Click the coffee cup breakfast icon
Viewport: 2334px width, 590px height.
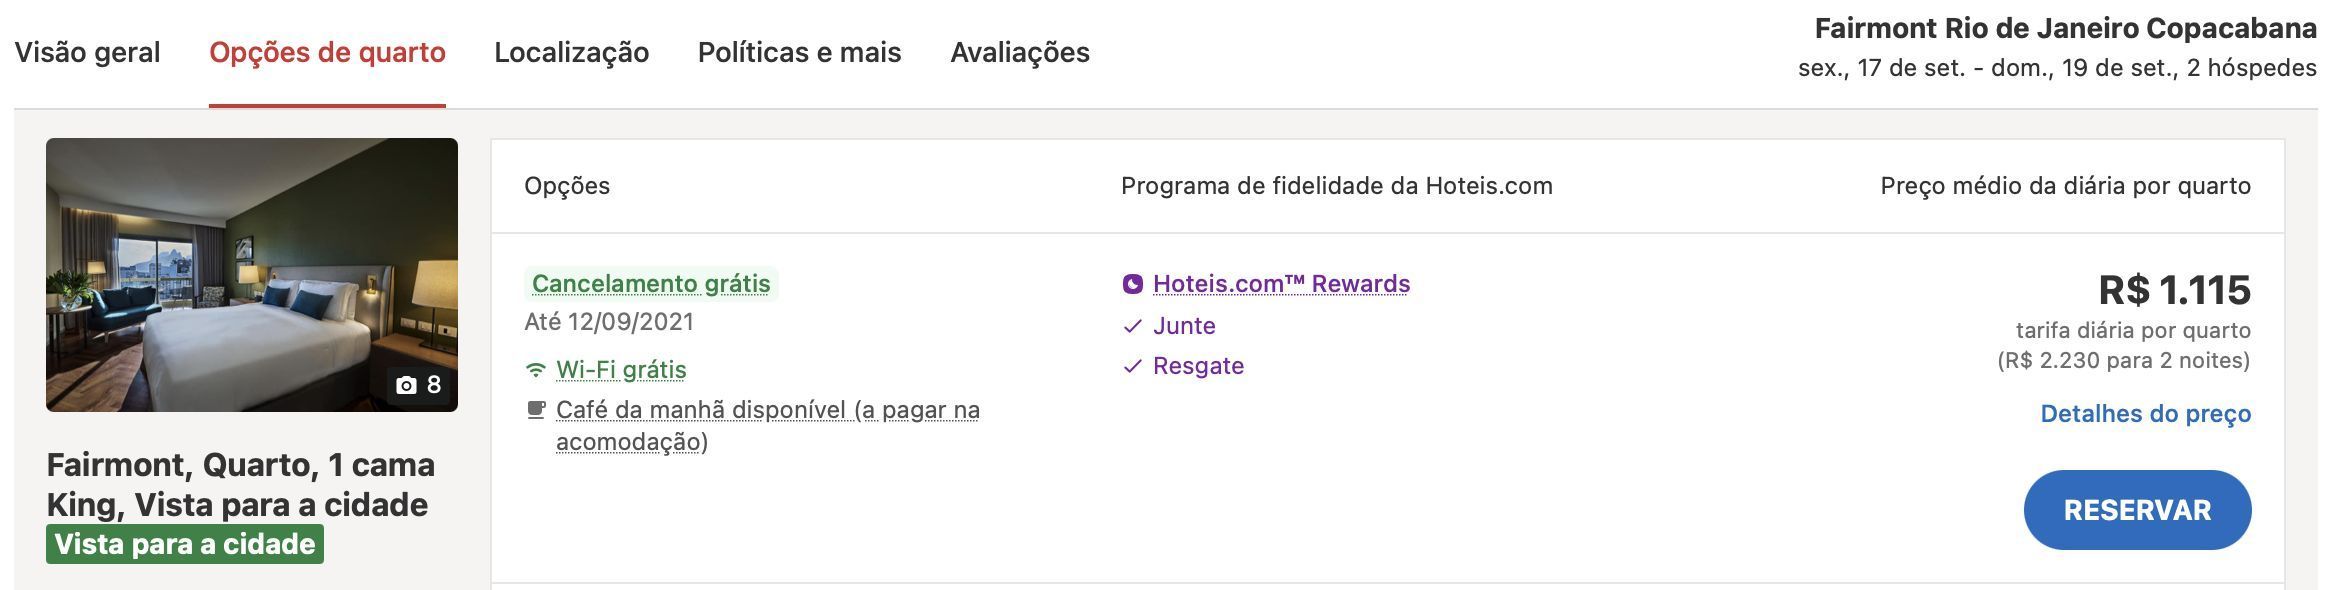click(x=536, y=409)
